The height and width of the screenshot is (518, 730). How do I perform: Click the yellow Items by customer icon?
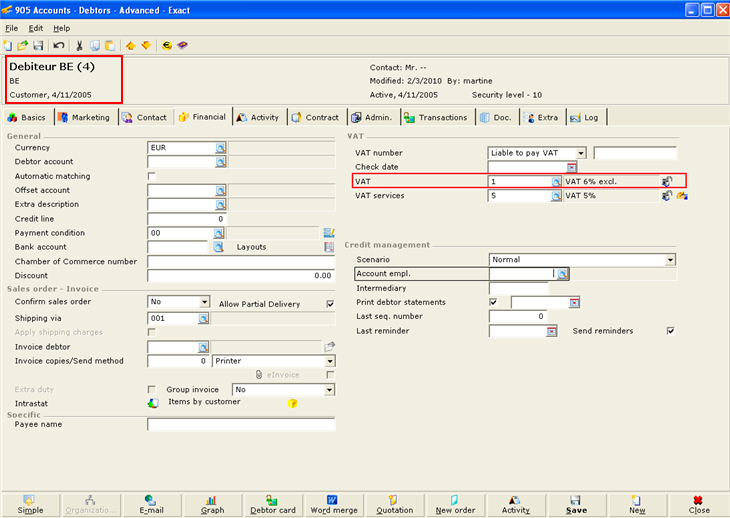[292, 404]
